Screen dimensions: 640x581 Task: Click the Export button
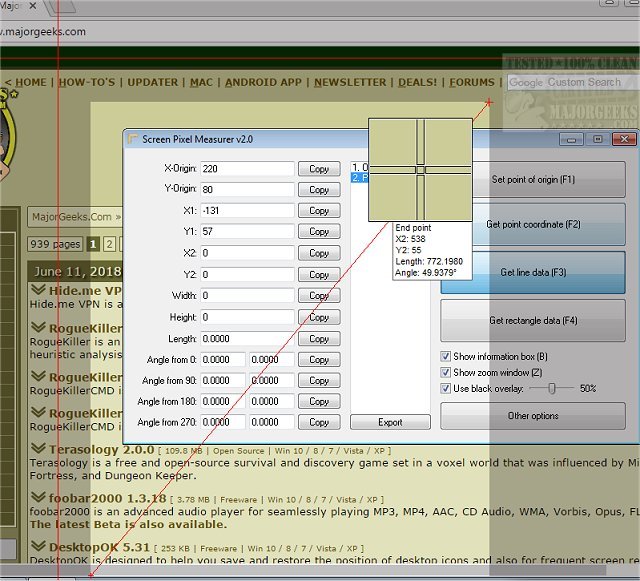point(390,422)
